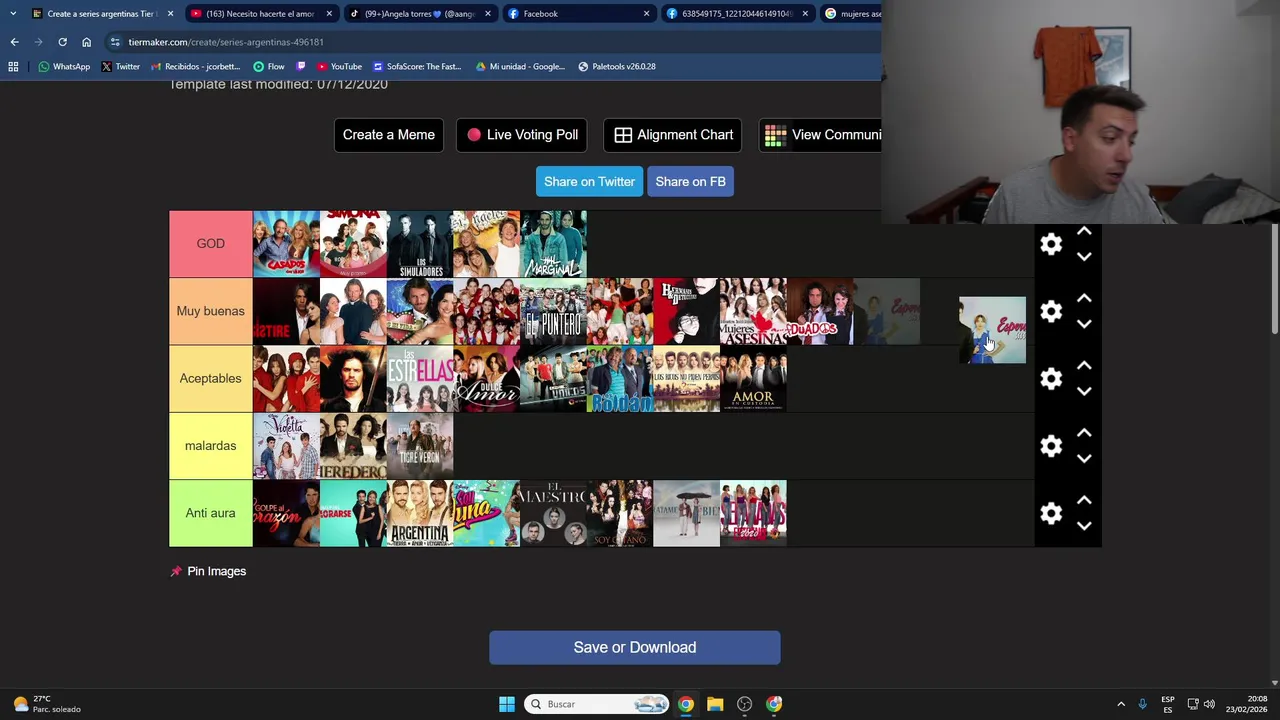Open settings gear for Muy buenas tier
The width and height of the screenshot is (1280, 720).
[1051, 311]
